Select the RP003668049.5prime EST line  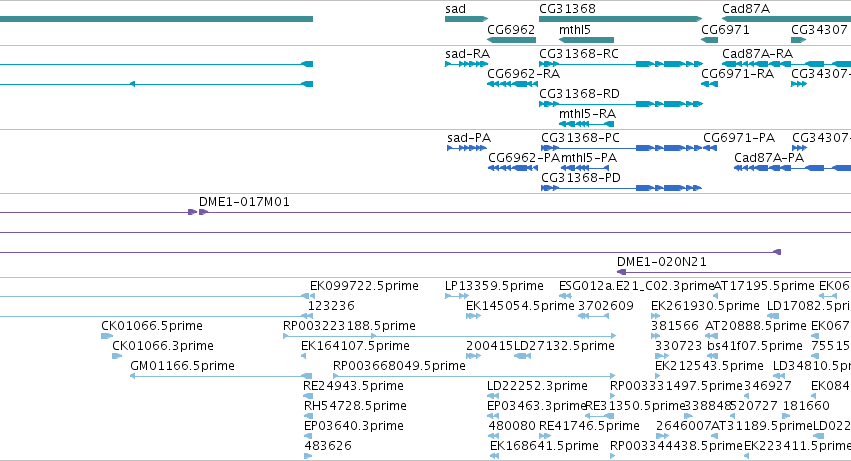coord(474,376)
